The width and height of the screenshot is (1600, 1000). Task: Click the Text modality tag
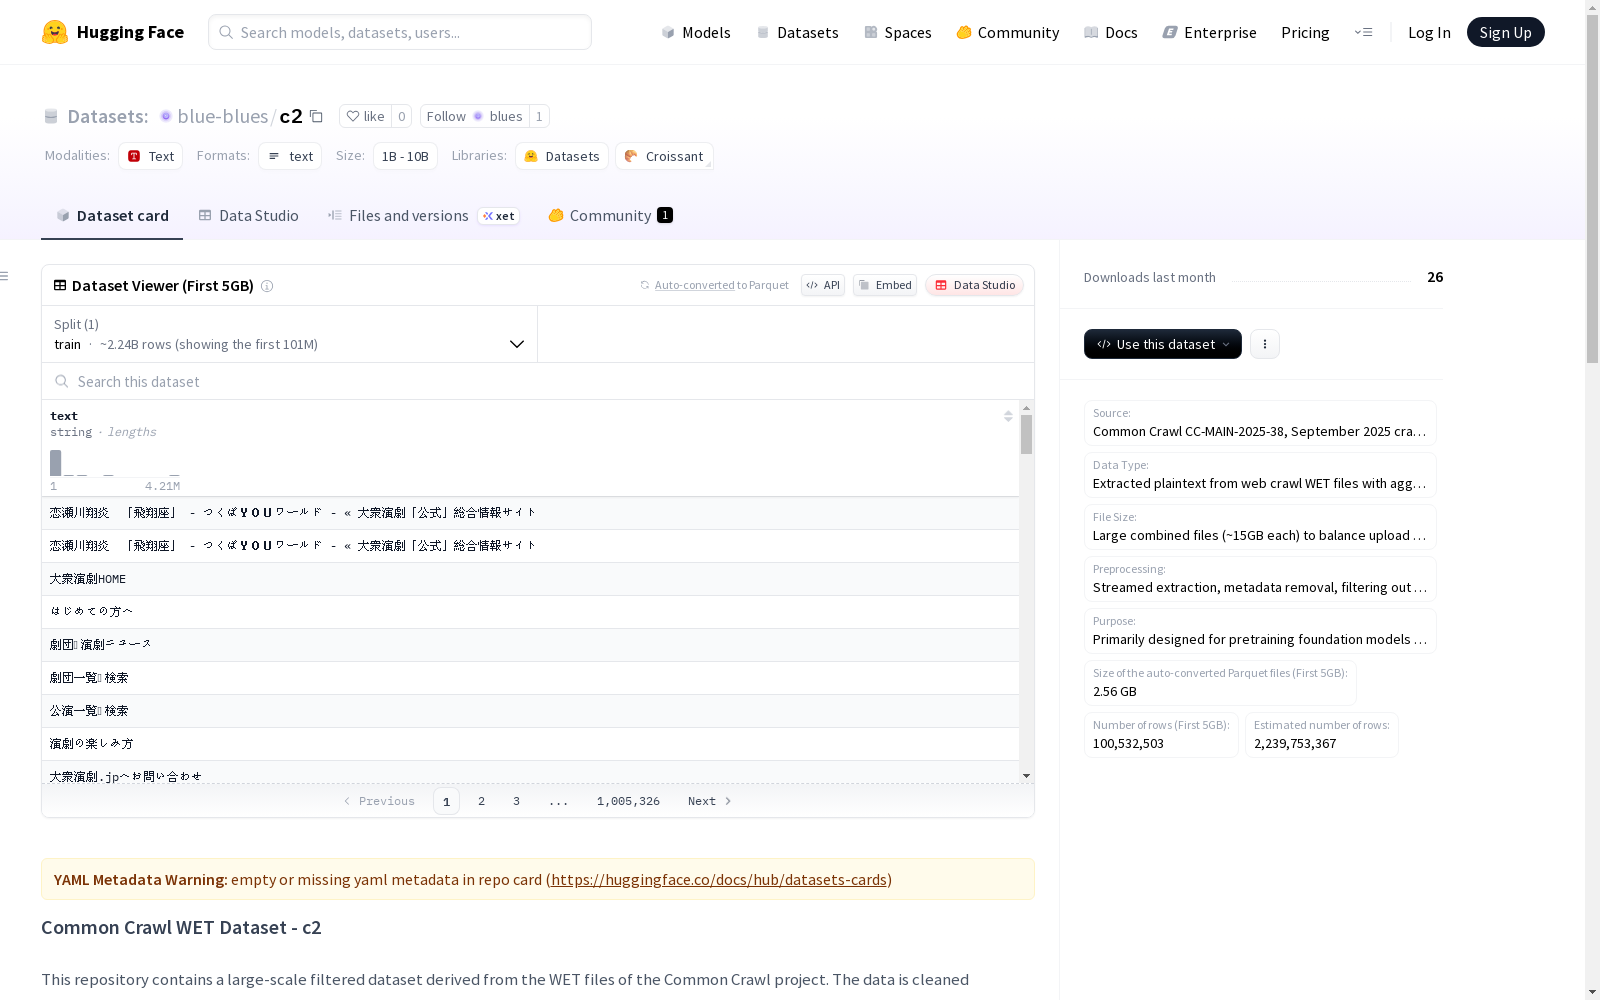[151, 156]
